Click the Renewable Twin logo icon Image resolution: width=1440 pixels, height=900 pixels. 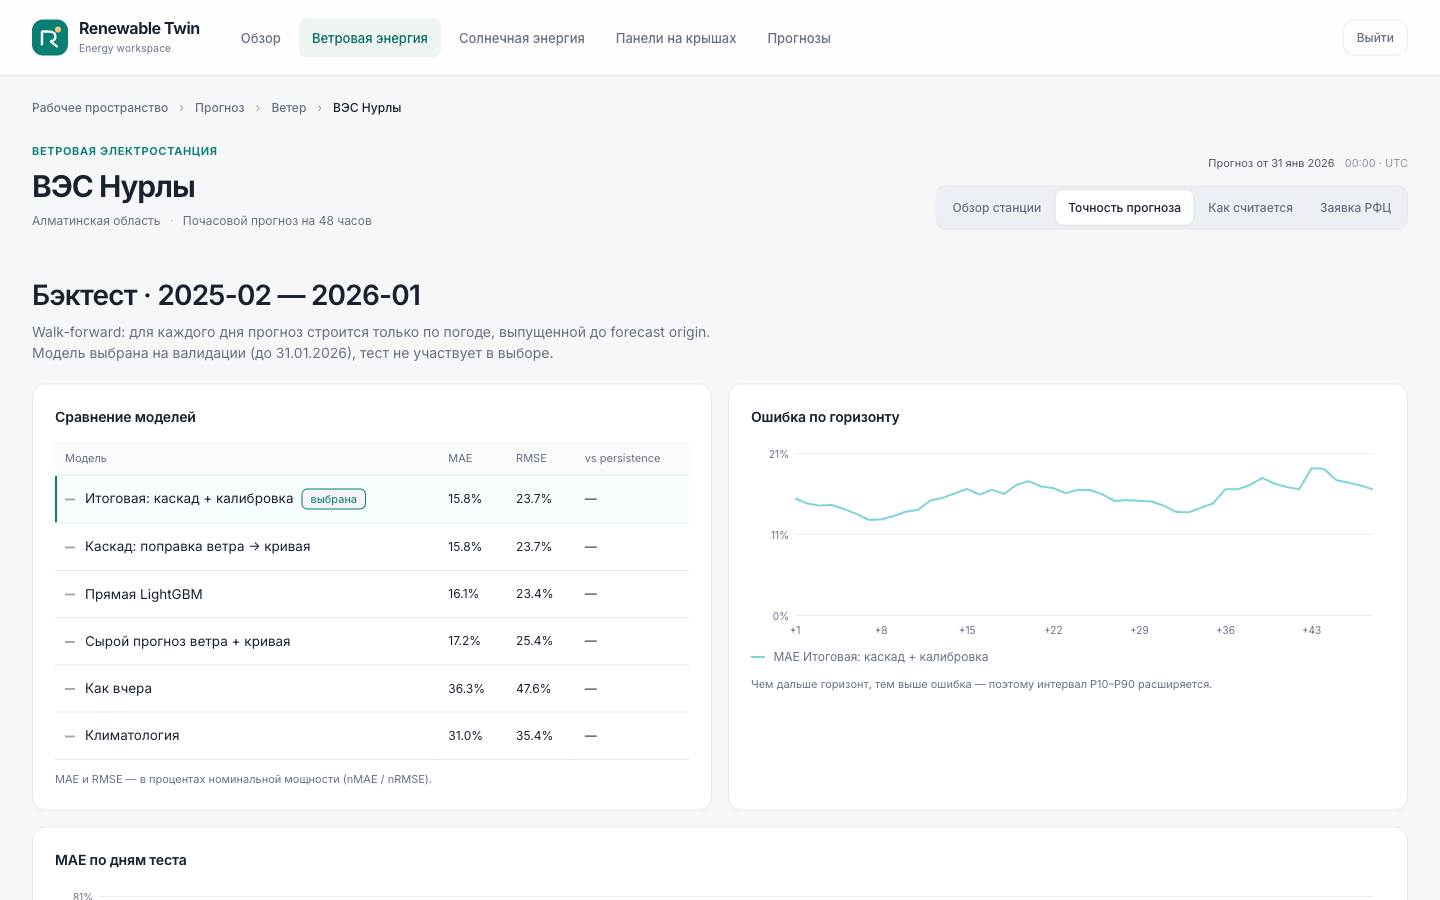coord(50,38)
